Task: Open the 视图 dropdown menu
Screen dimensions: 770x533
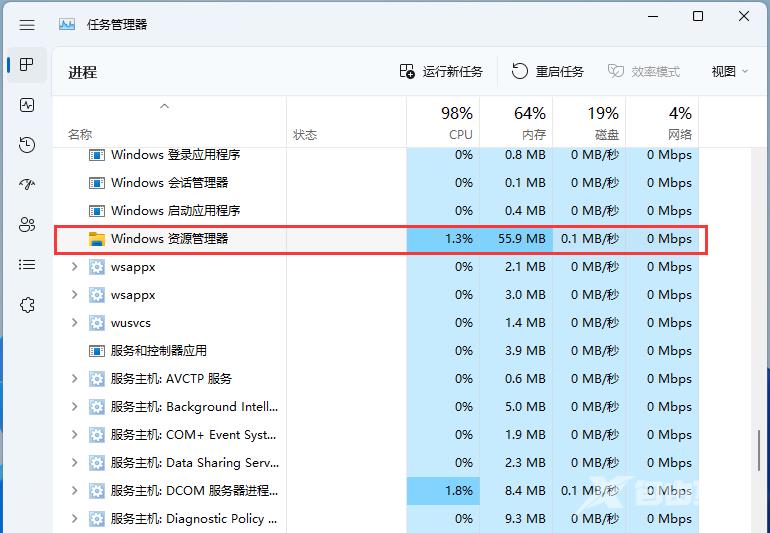Action: 730,72
